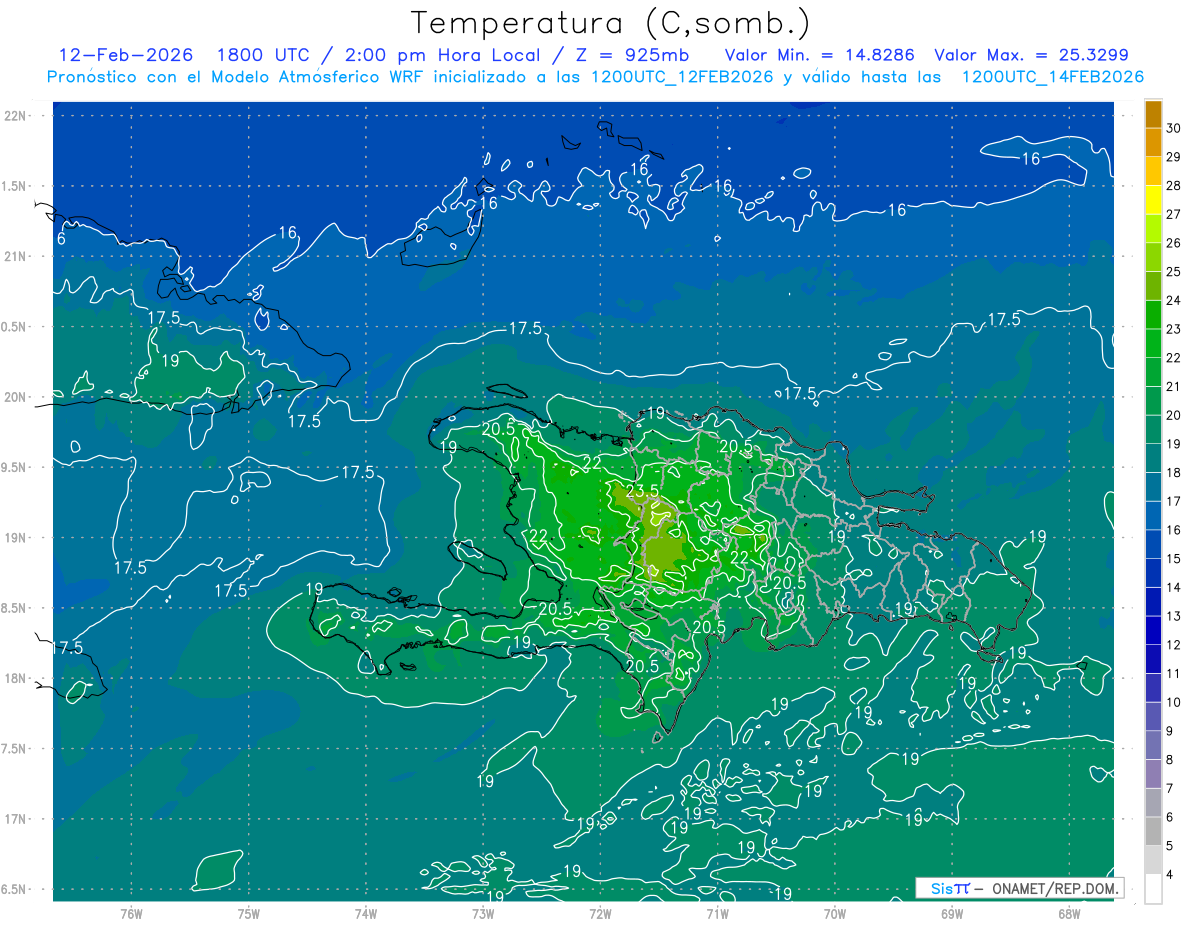Pick the lime swatch between 25 and 26
The height and width of the screenshot is (927, 1200).
click(1153, 257)
